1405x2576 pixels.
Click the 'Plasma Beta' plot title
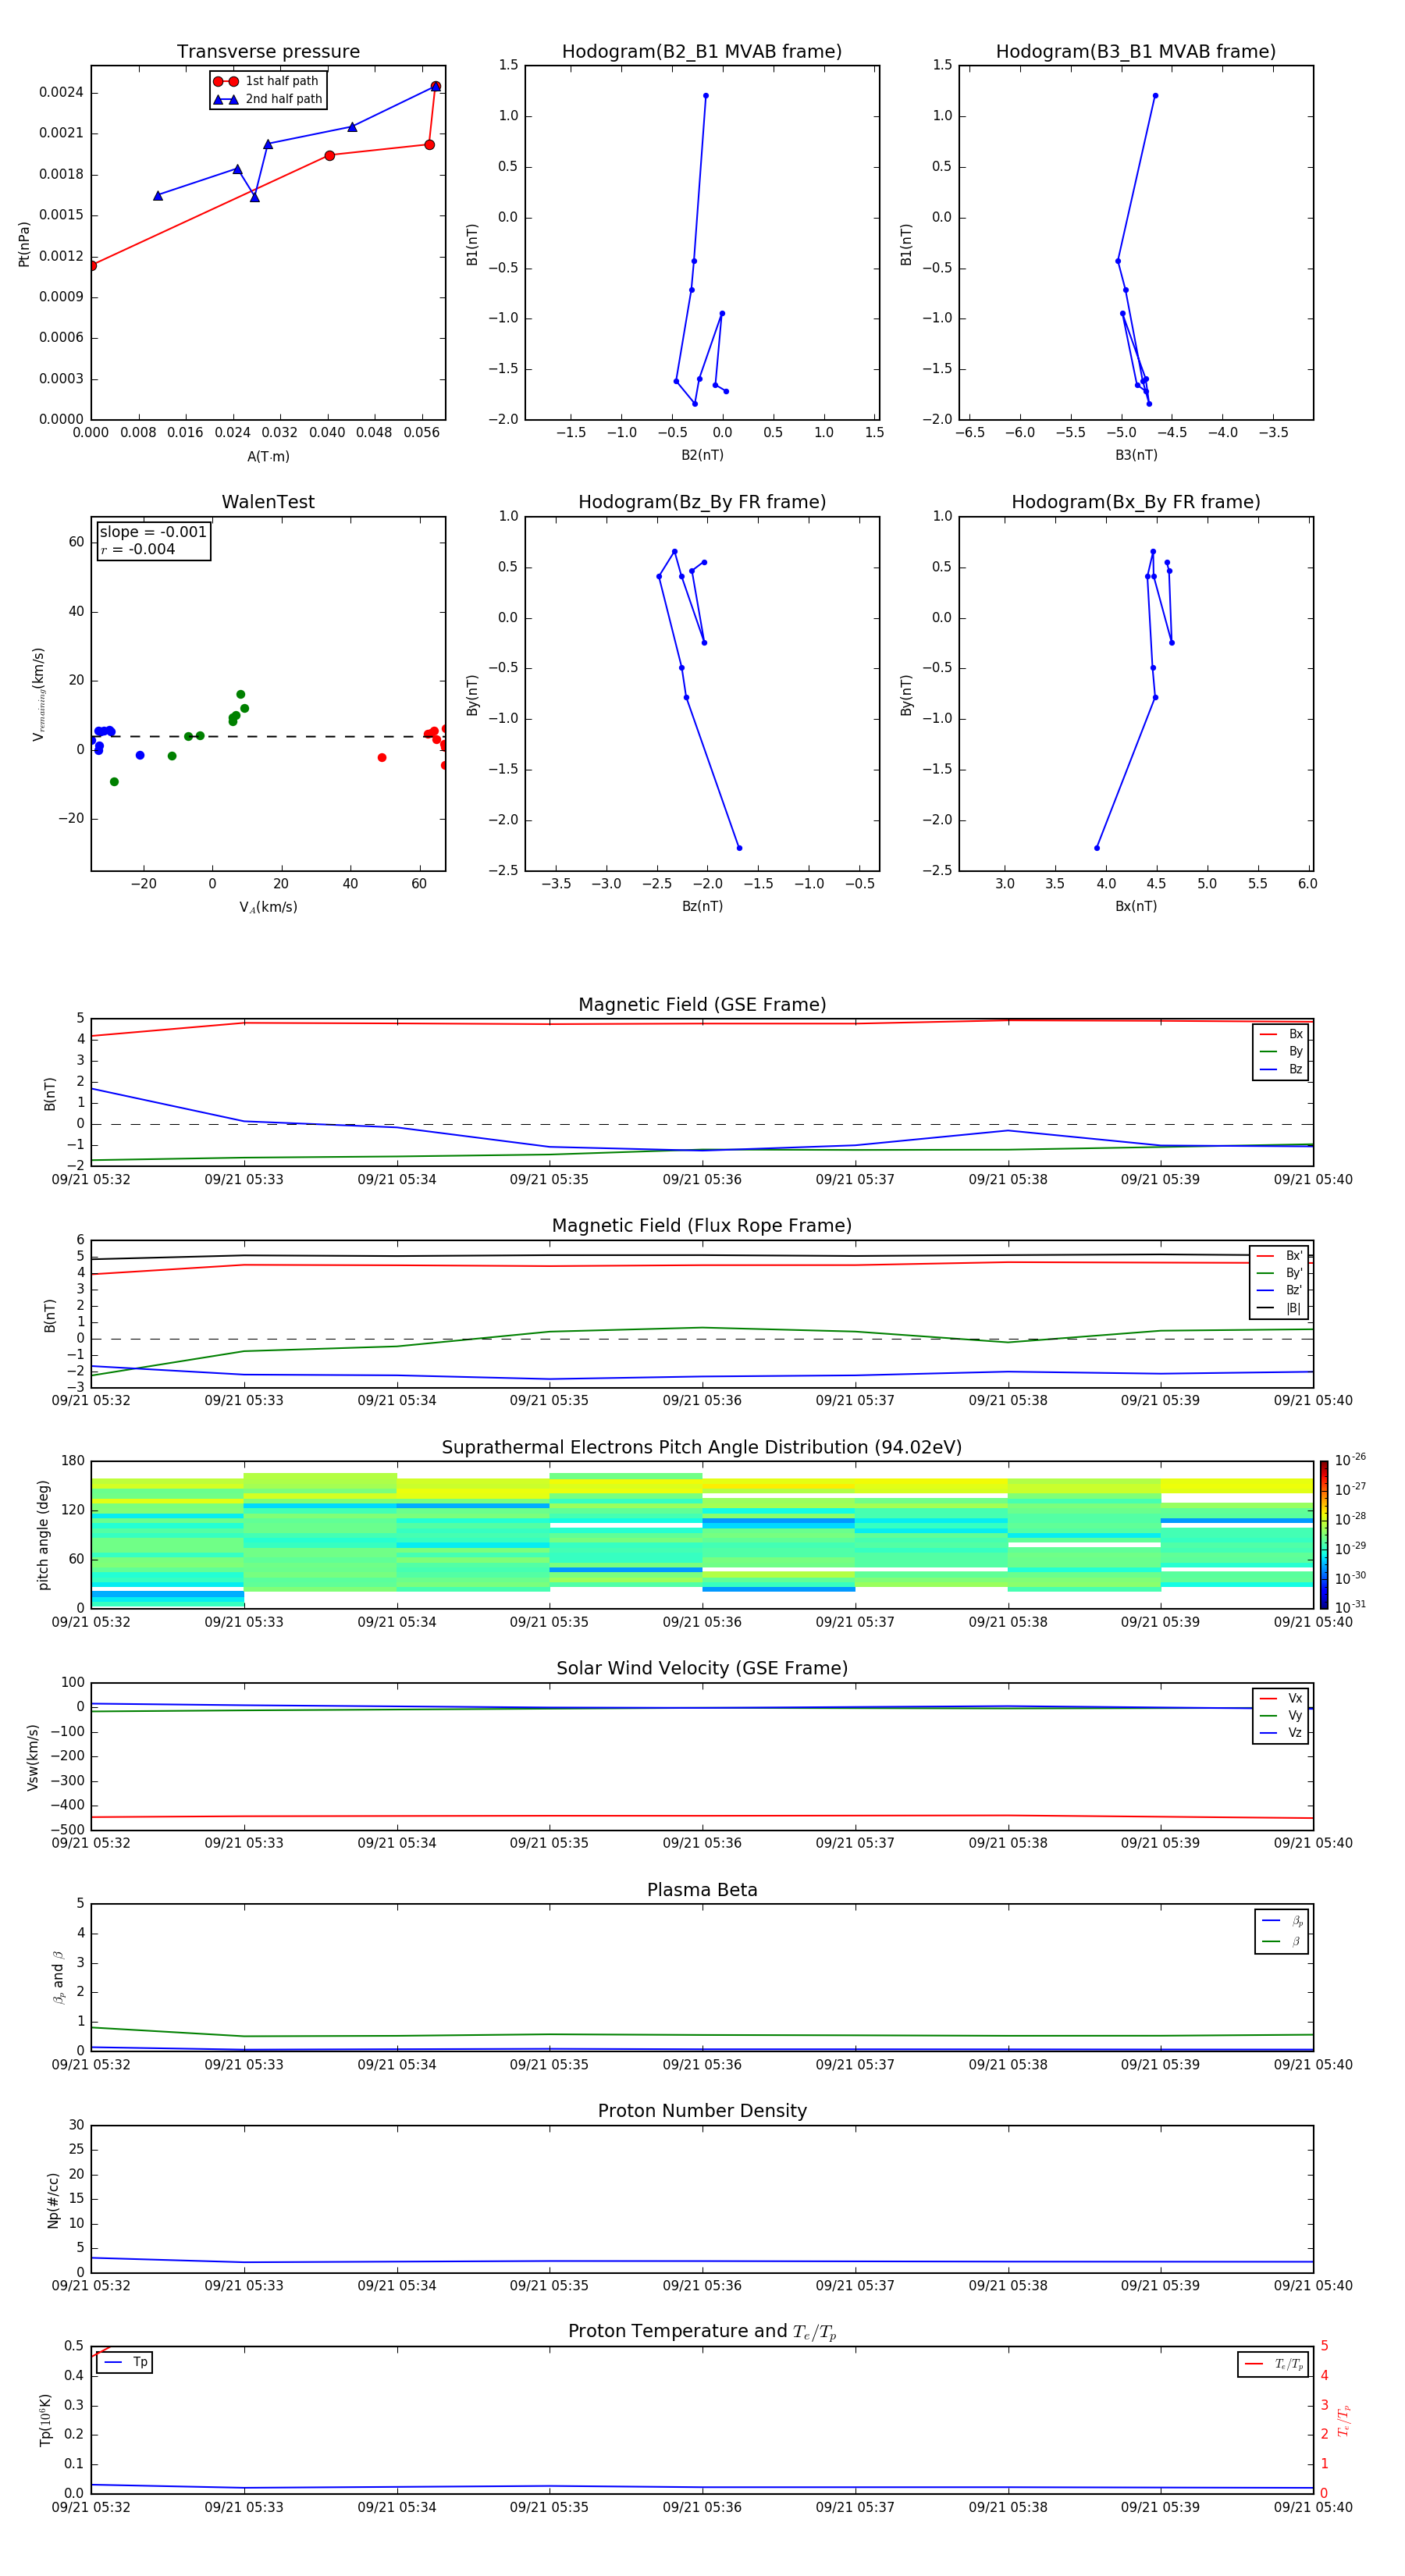pyautogui.click(x=702, y=1891)
